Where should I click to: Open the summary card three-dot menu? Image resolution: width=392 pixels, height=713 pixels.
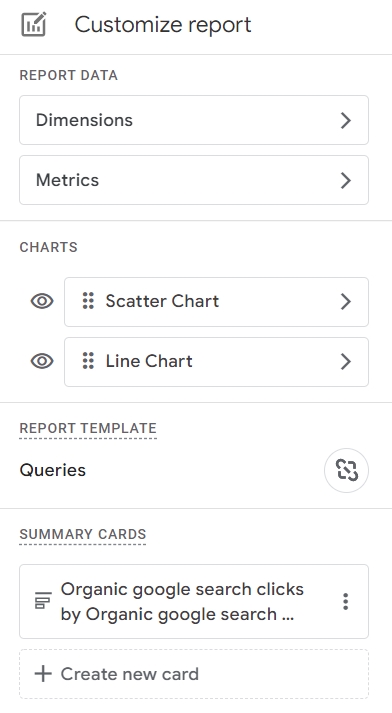pos(346,601)
